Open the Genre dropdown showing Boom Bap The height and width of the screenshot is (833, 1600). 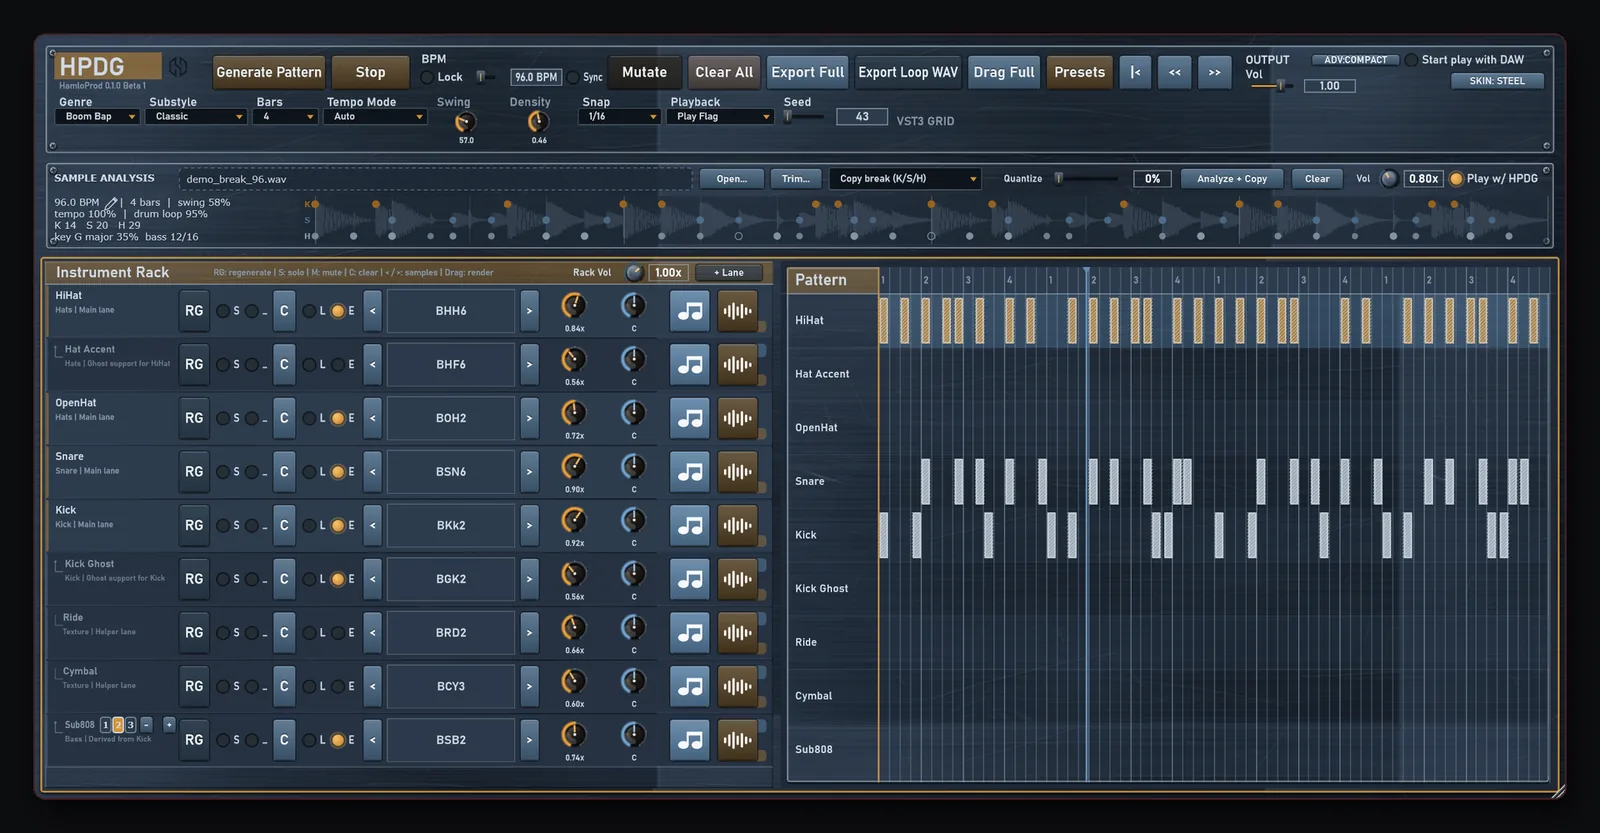[x=97, y=117]
